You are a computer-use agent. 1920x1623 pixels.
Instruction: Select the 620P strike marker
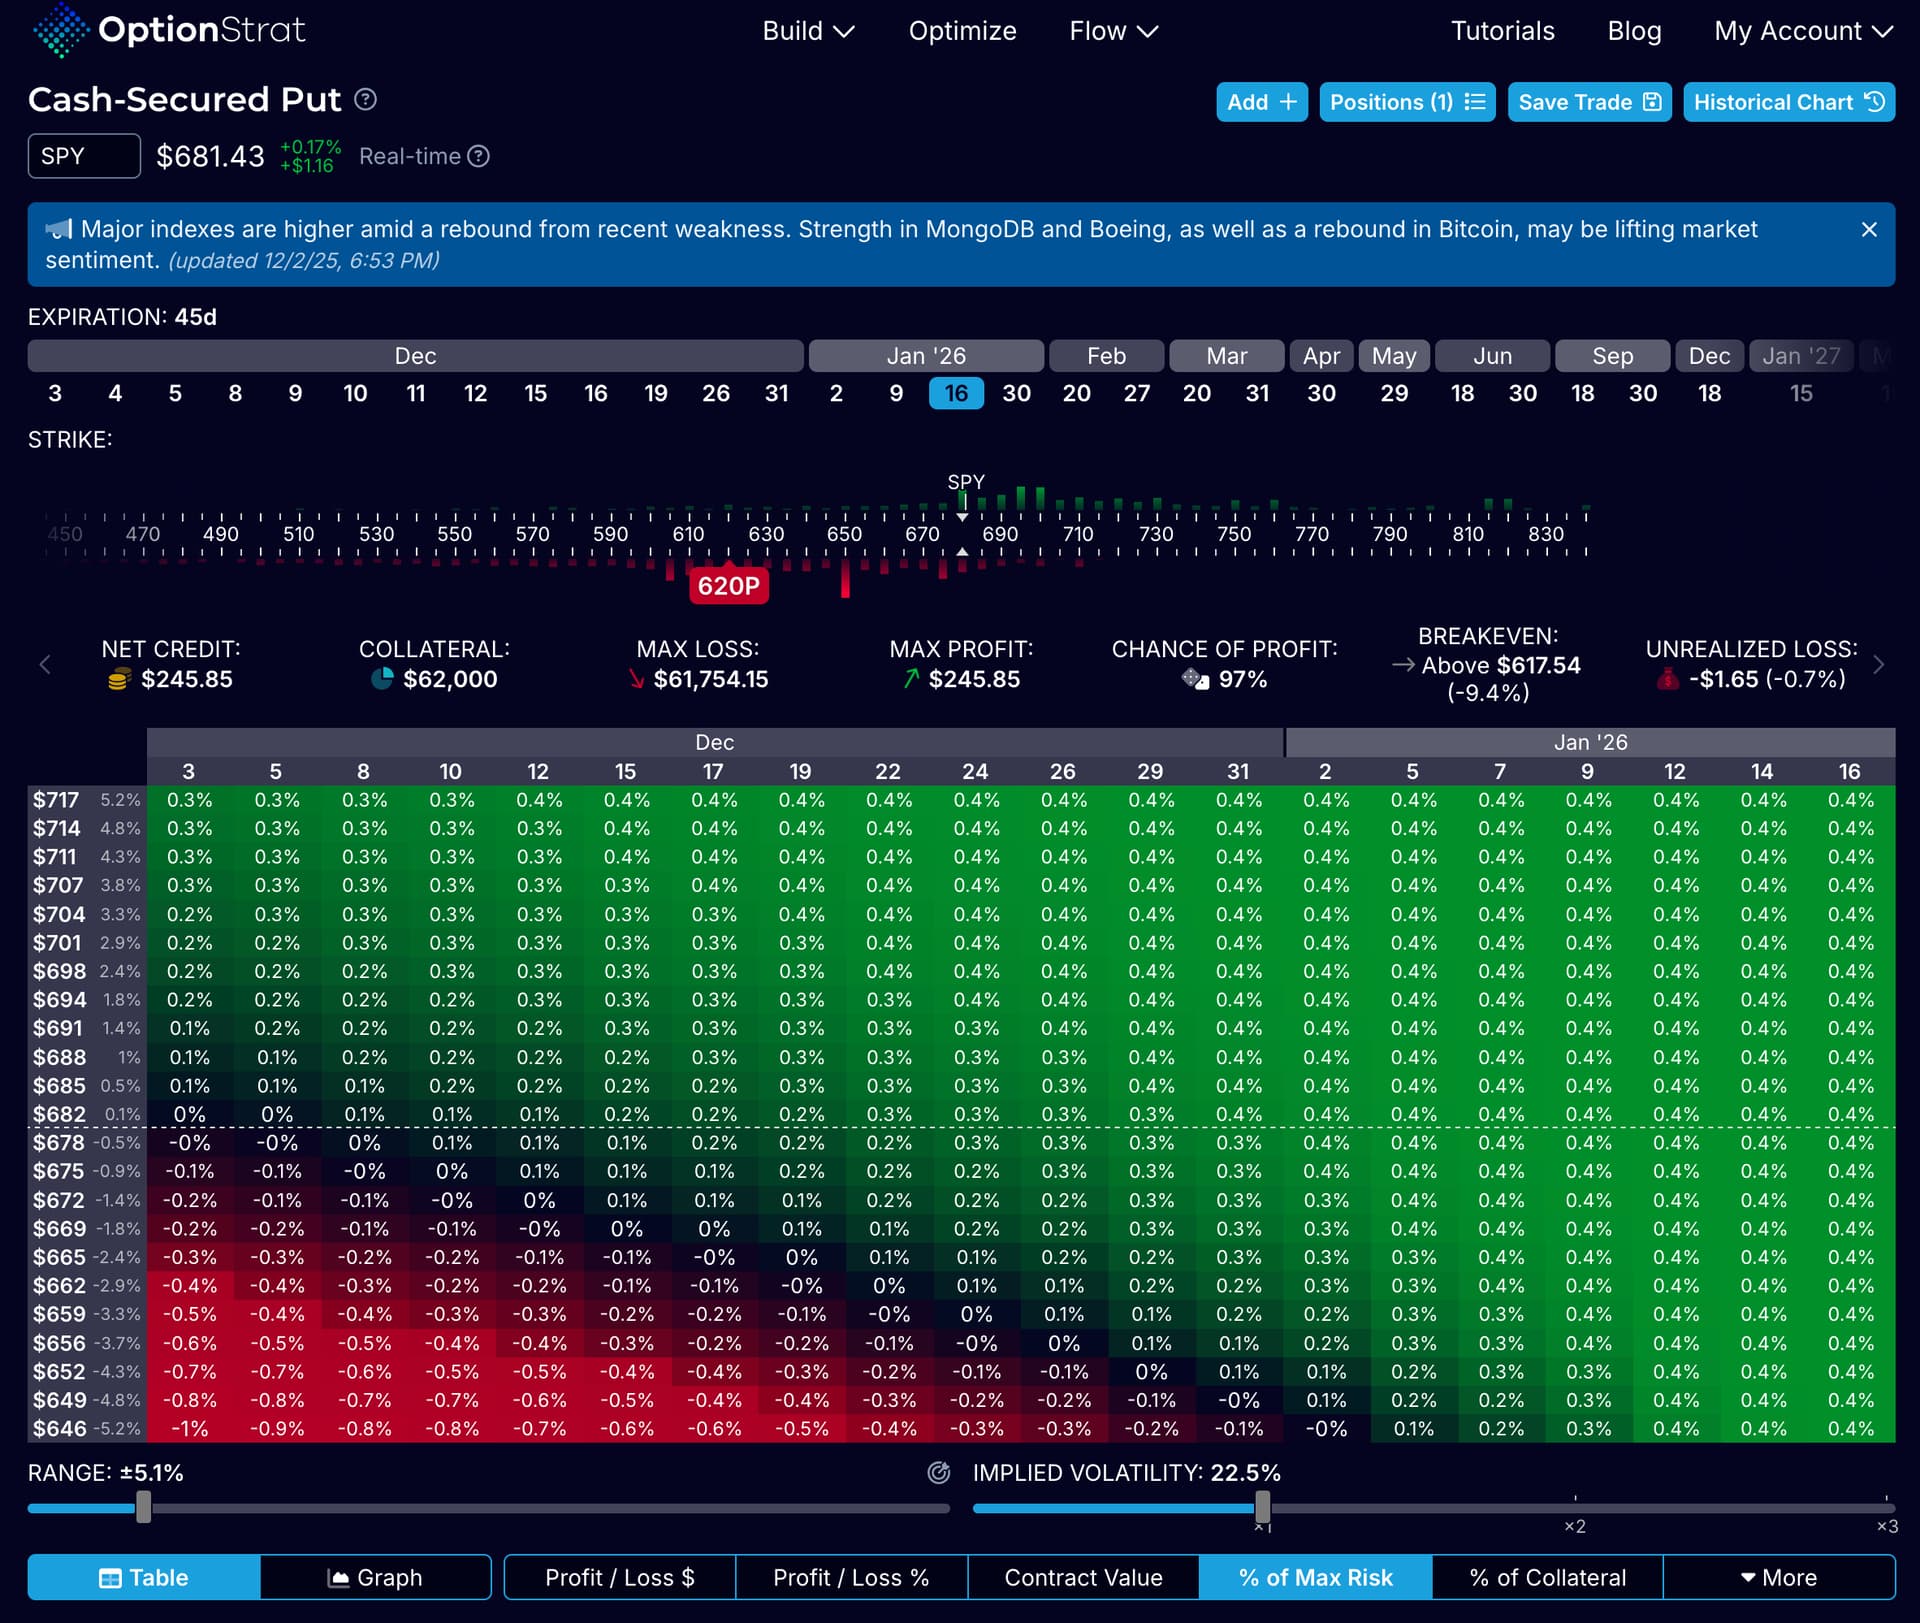(728, 586)
